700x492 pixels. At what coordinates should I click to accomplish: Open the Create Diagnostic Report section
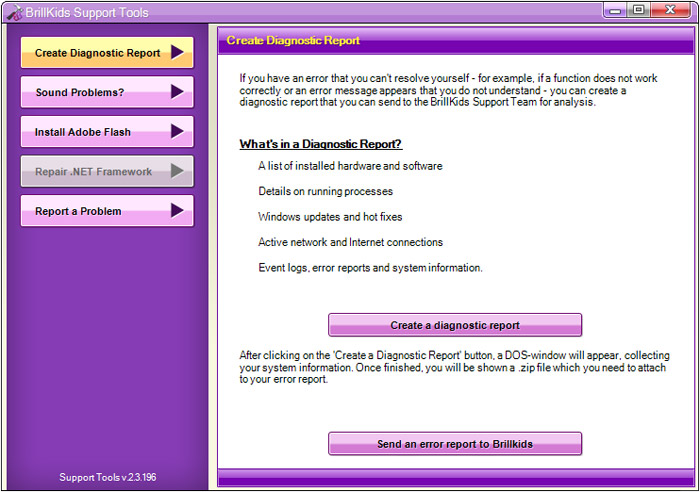click(x=107, y=53)
